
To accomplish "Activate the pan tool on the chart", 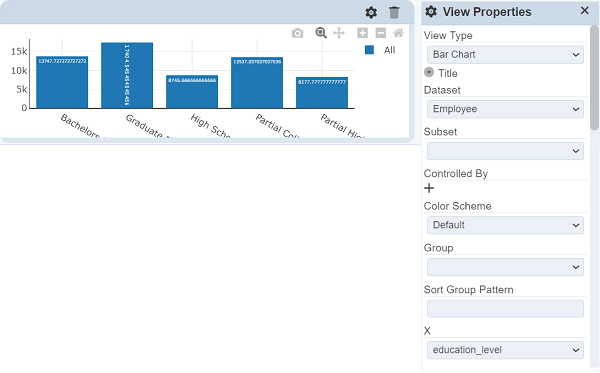I will point(339,33).
